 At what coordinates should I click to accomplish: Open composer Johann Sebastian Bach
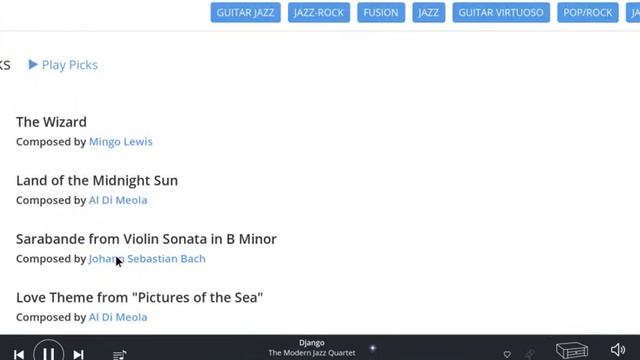(147, 259)
